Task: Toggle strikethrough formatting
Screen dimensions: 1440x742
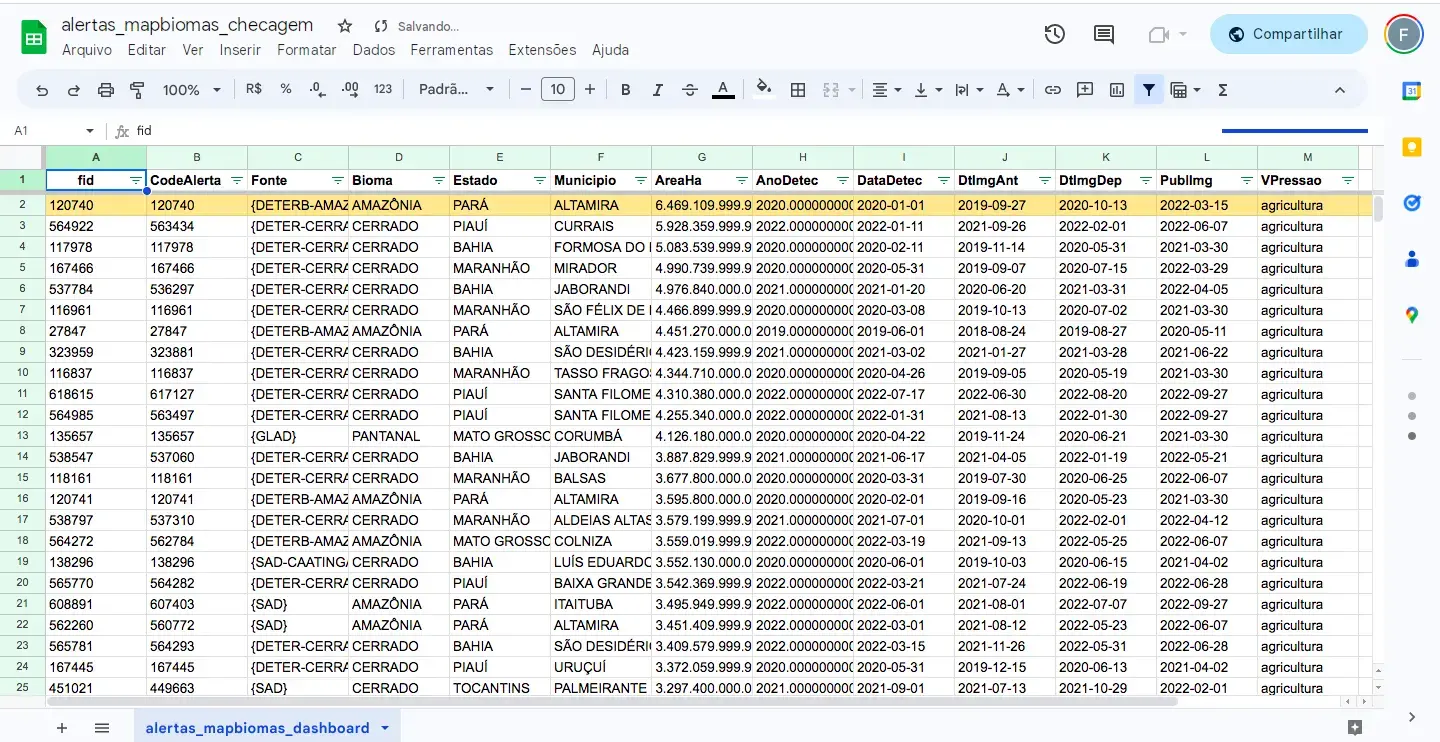Action: (x=690, y=90)
